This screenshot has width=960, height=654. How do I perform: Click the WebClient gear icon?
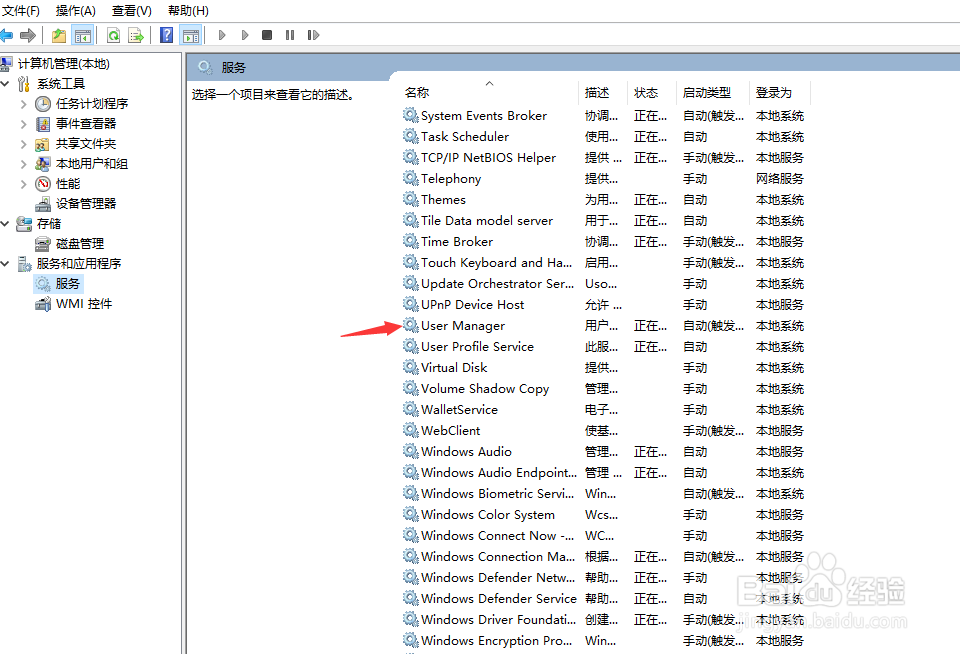410,430
